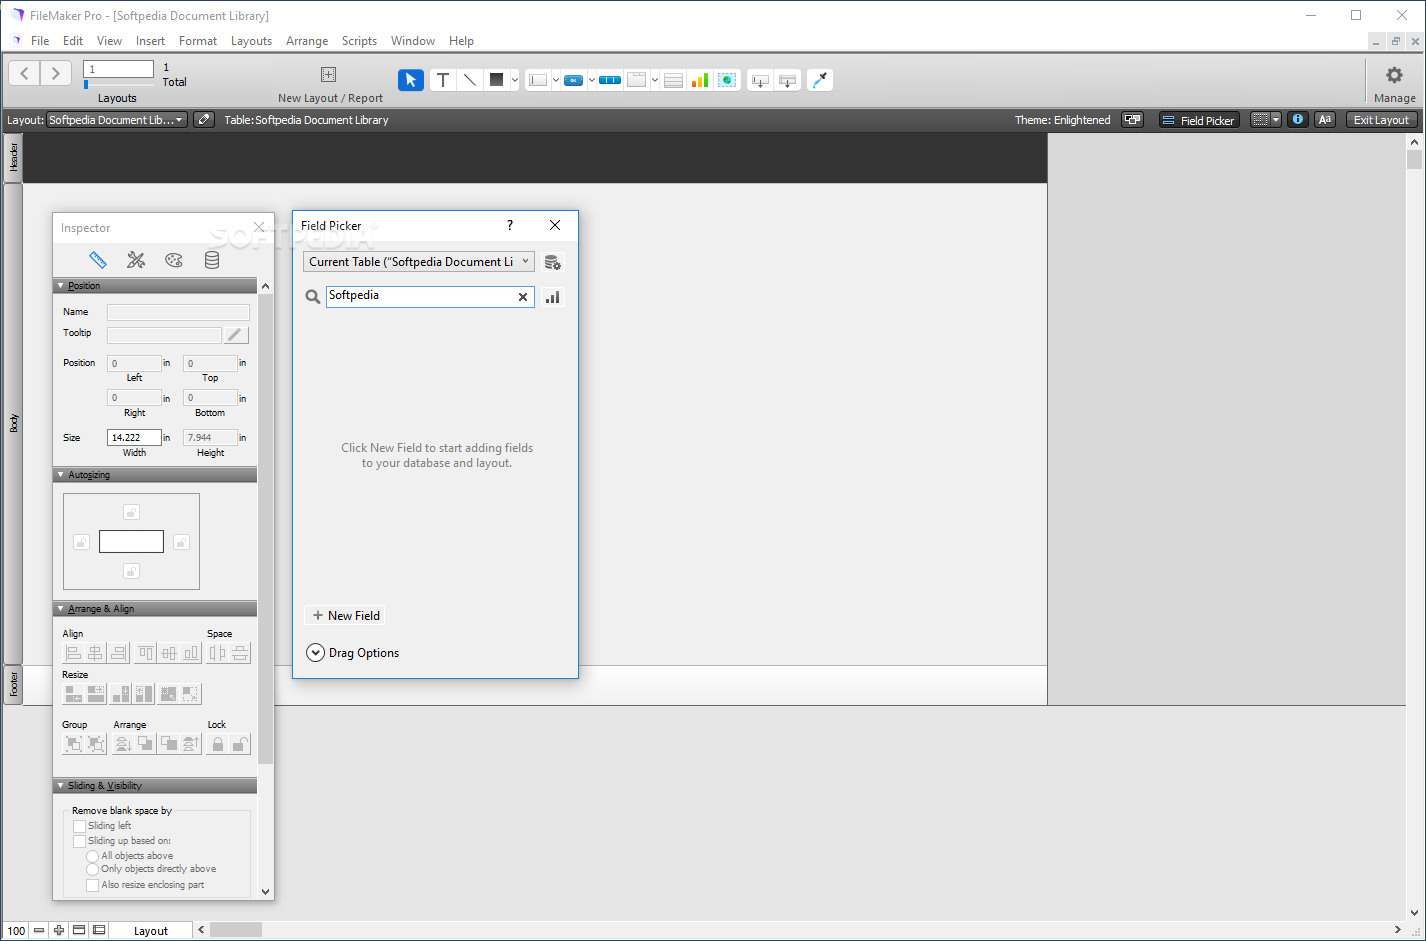Open the screen stencil dropdown arrow

(x=1276, y=120)
